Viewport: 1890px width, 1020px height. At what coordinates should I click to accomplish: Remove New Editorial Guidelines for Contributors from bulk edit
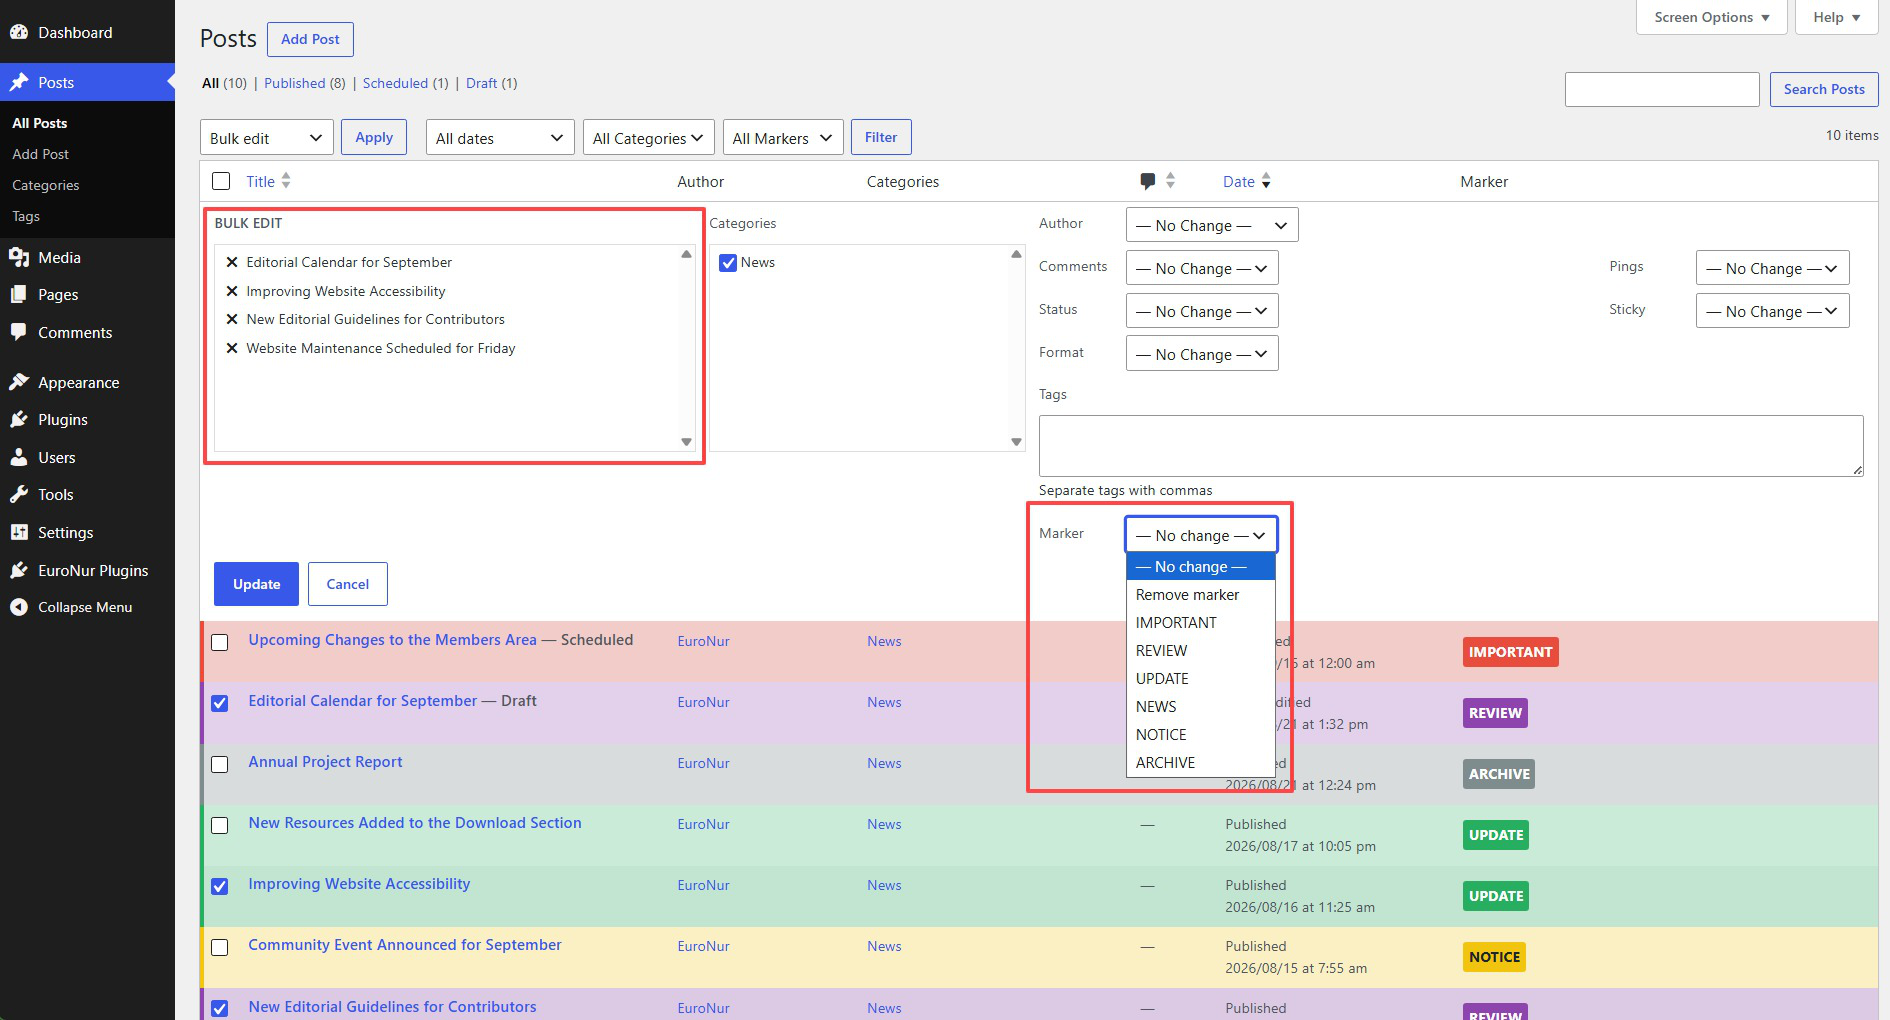(232, 319)
